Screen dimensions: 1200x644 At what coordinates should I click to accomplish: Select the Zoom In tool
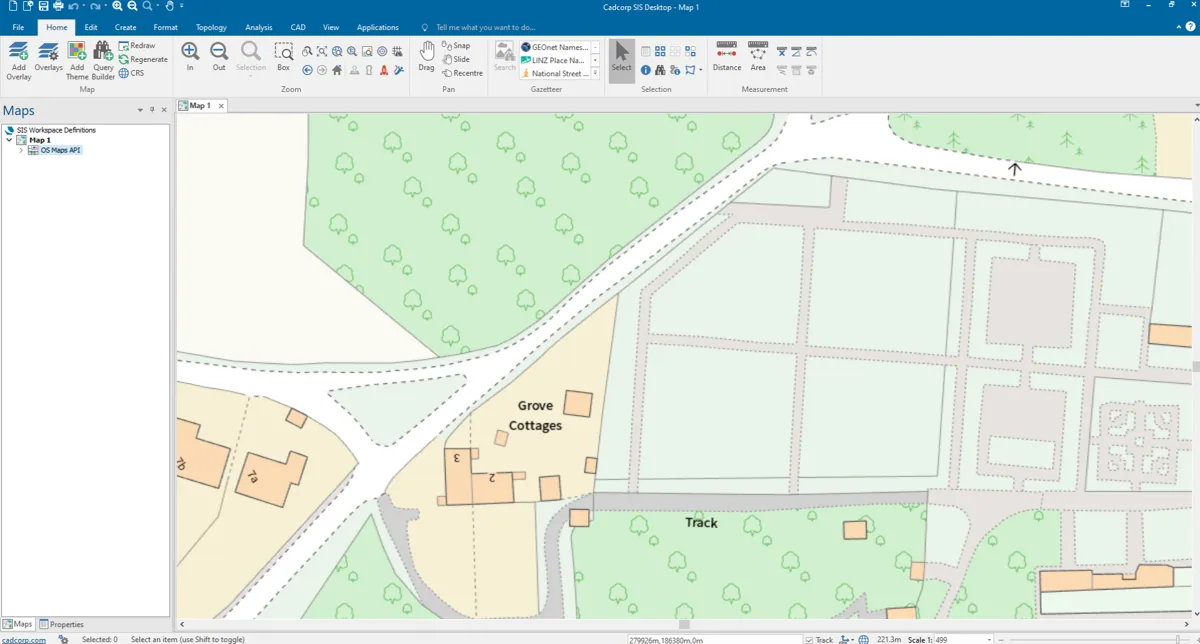point(190,57)
